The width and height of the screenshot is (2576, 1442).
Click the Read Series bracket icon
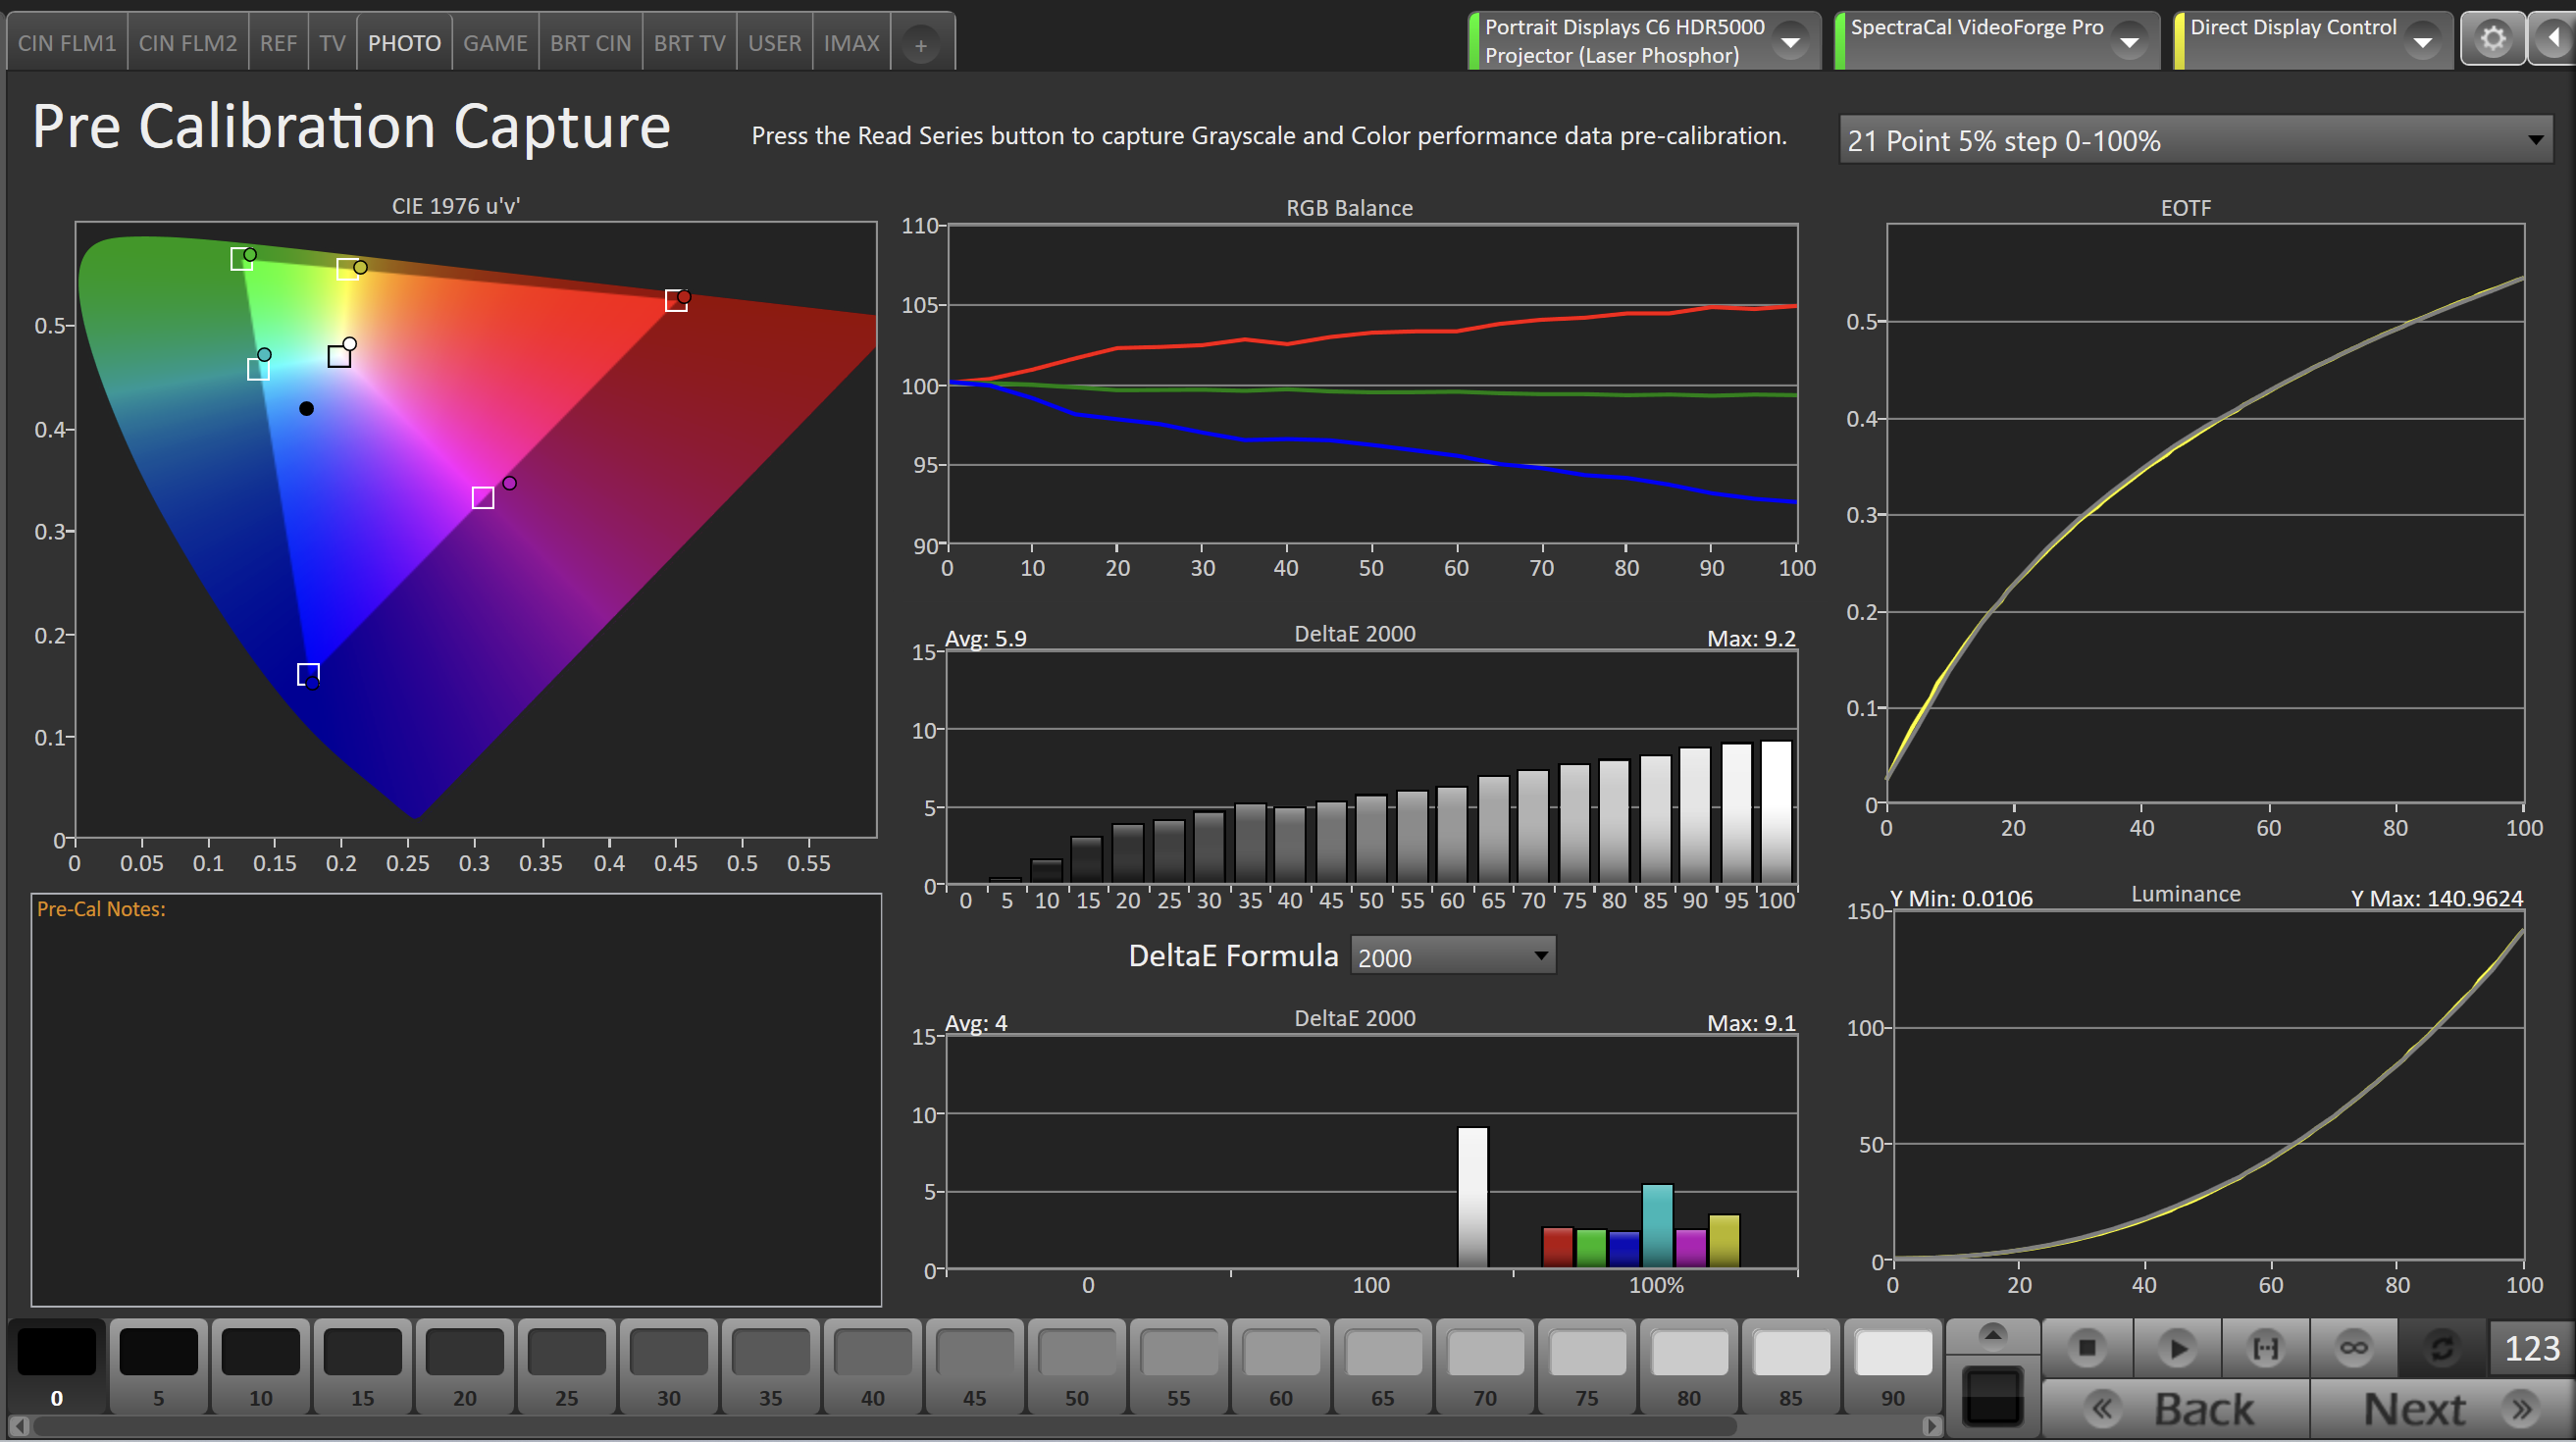[2265, 1348]
